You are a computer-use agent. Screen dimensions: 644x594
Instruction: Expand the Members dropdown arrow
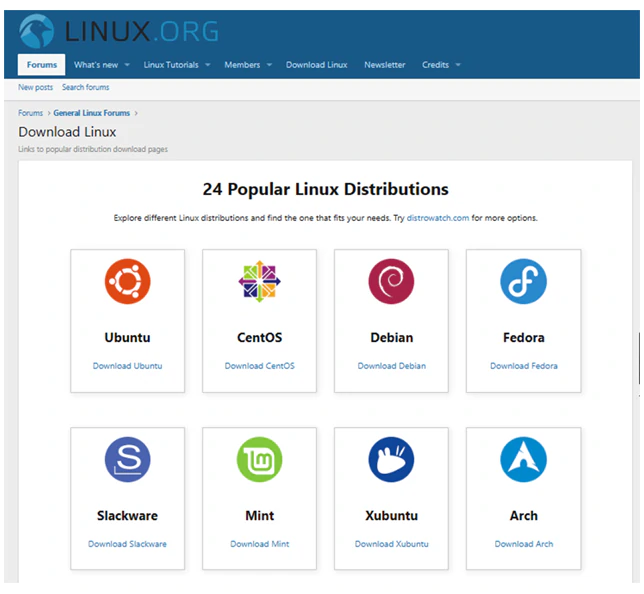(269, 65)
